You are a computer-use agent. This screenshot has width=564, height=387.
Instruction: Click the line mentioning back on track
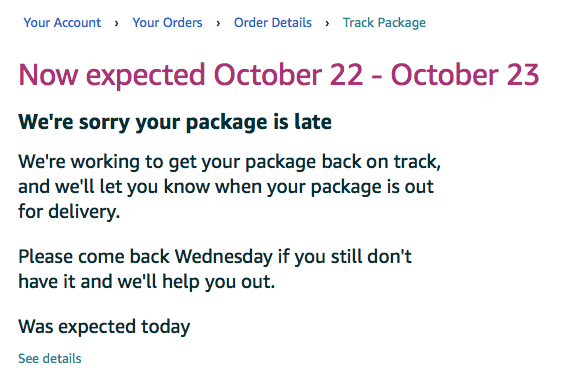click(229, 162)
